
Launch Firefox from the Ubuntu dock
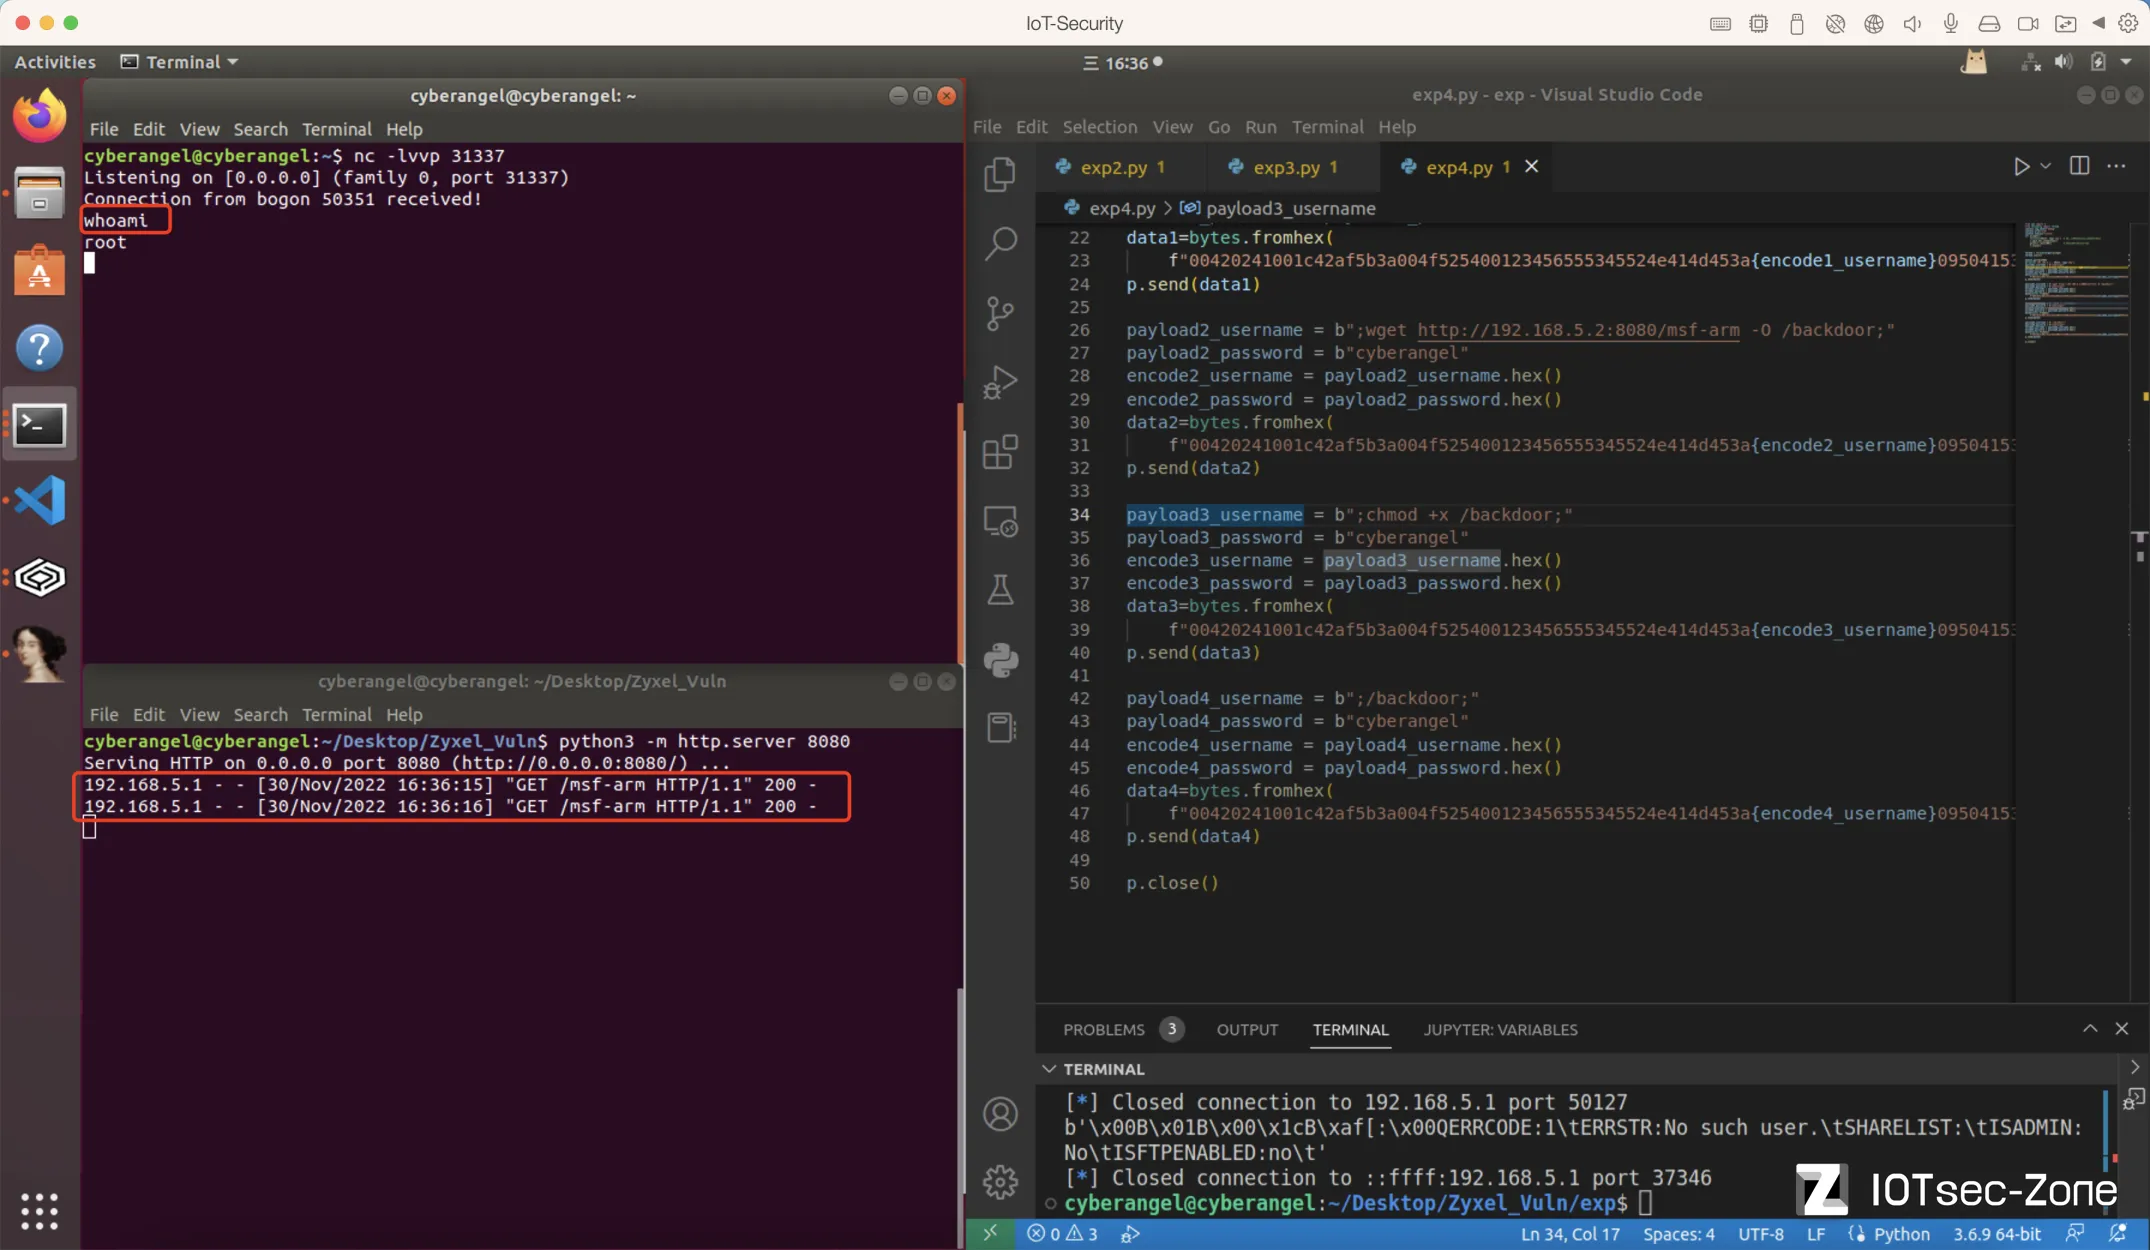(40, 116)
